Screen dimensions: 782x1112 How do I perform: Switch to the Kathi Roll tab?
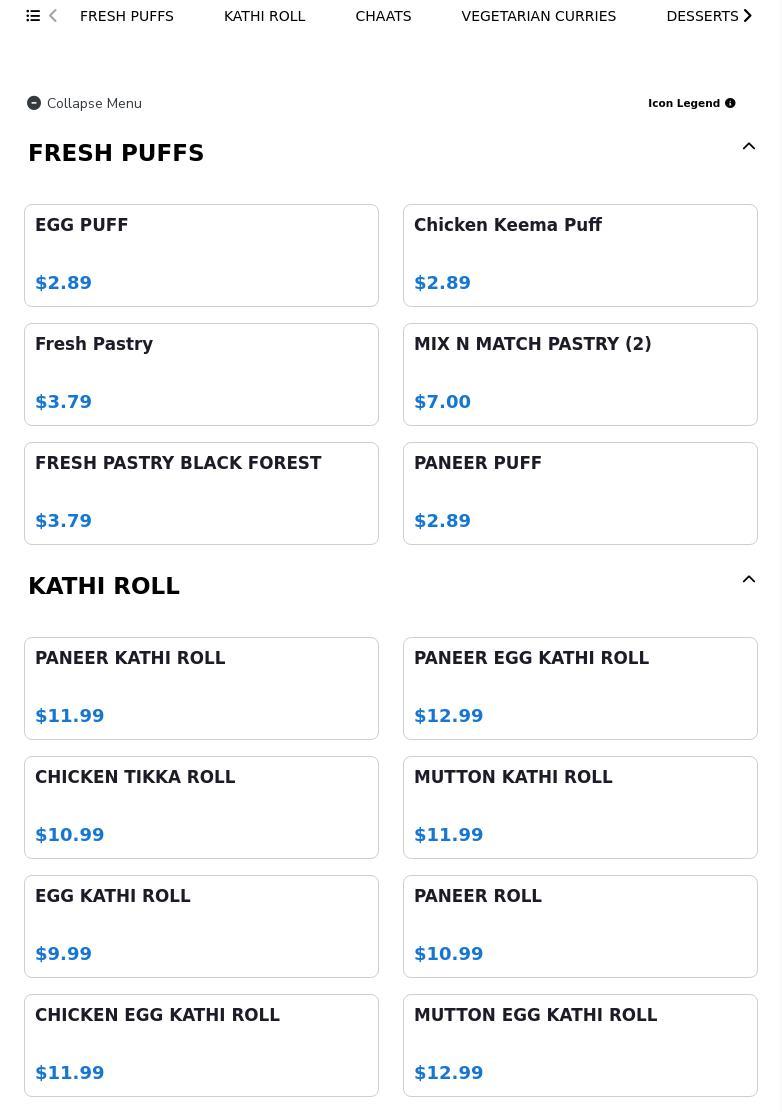pyautogui.click(x=264, y=16)
